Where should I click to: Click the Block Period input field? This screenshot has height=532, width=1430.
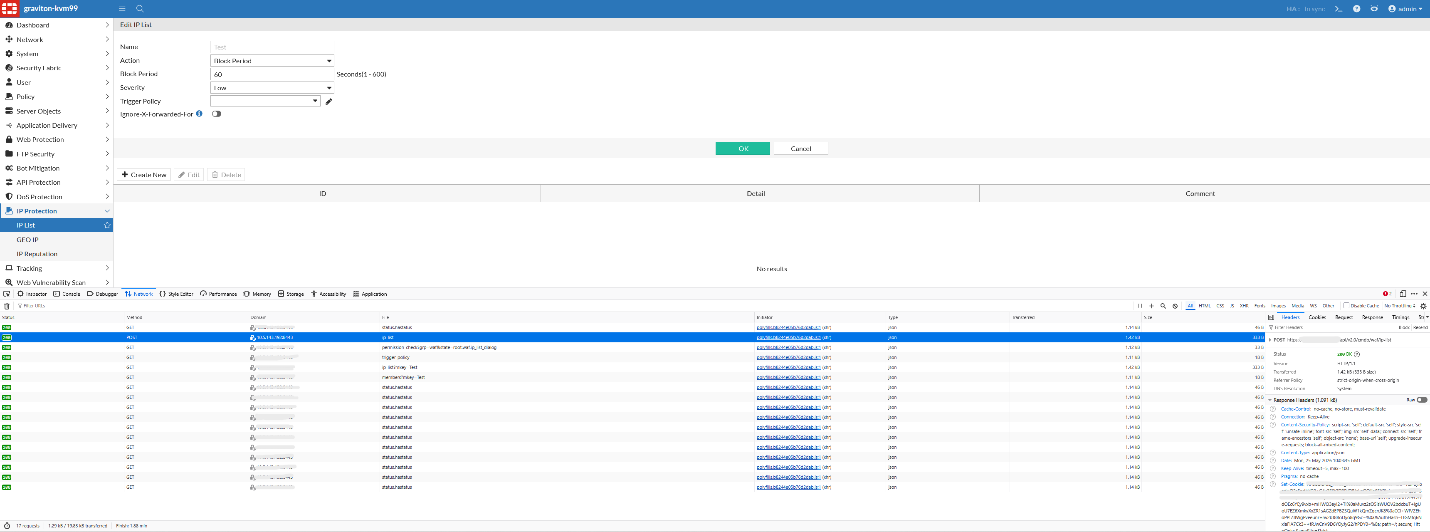point(272,74)
